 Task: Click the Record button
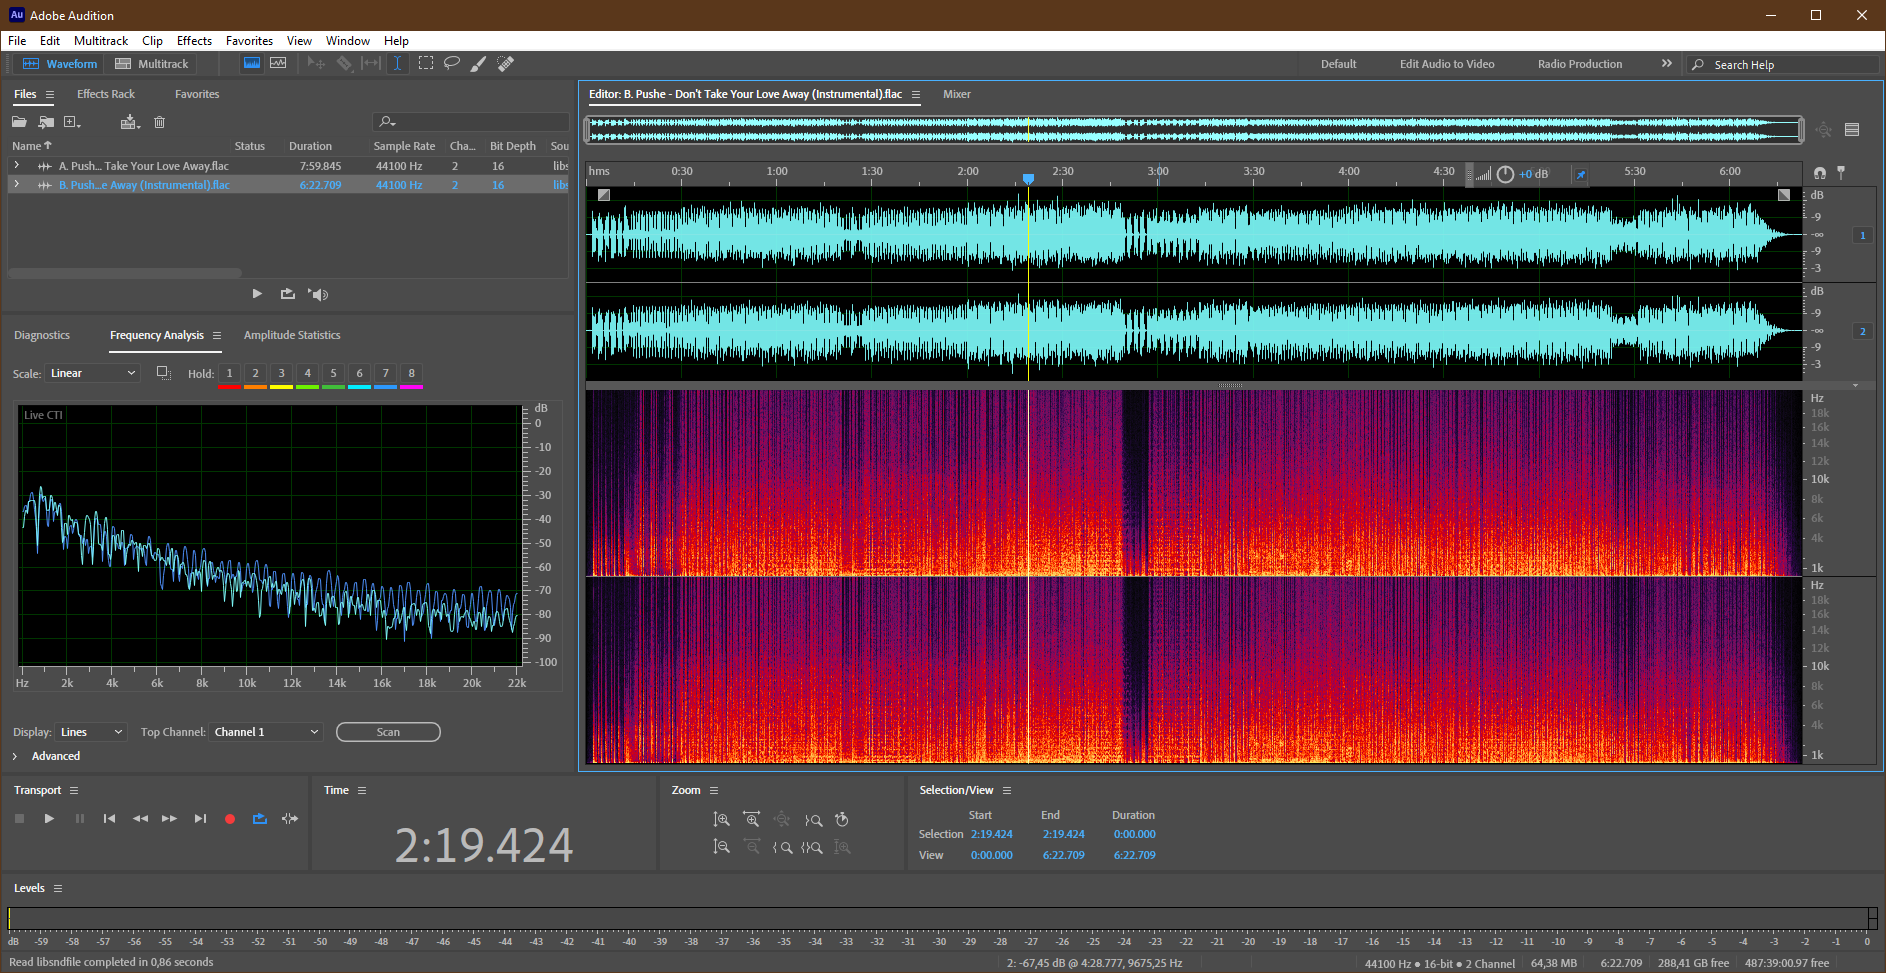pyautogui.click(x=230, y=818)
